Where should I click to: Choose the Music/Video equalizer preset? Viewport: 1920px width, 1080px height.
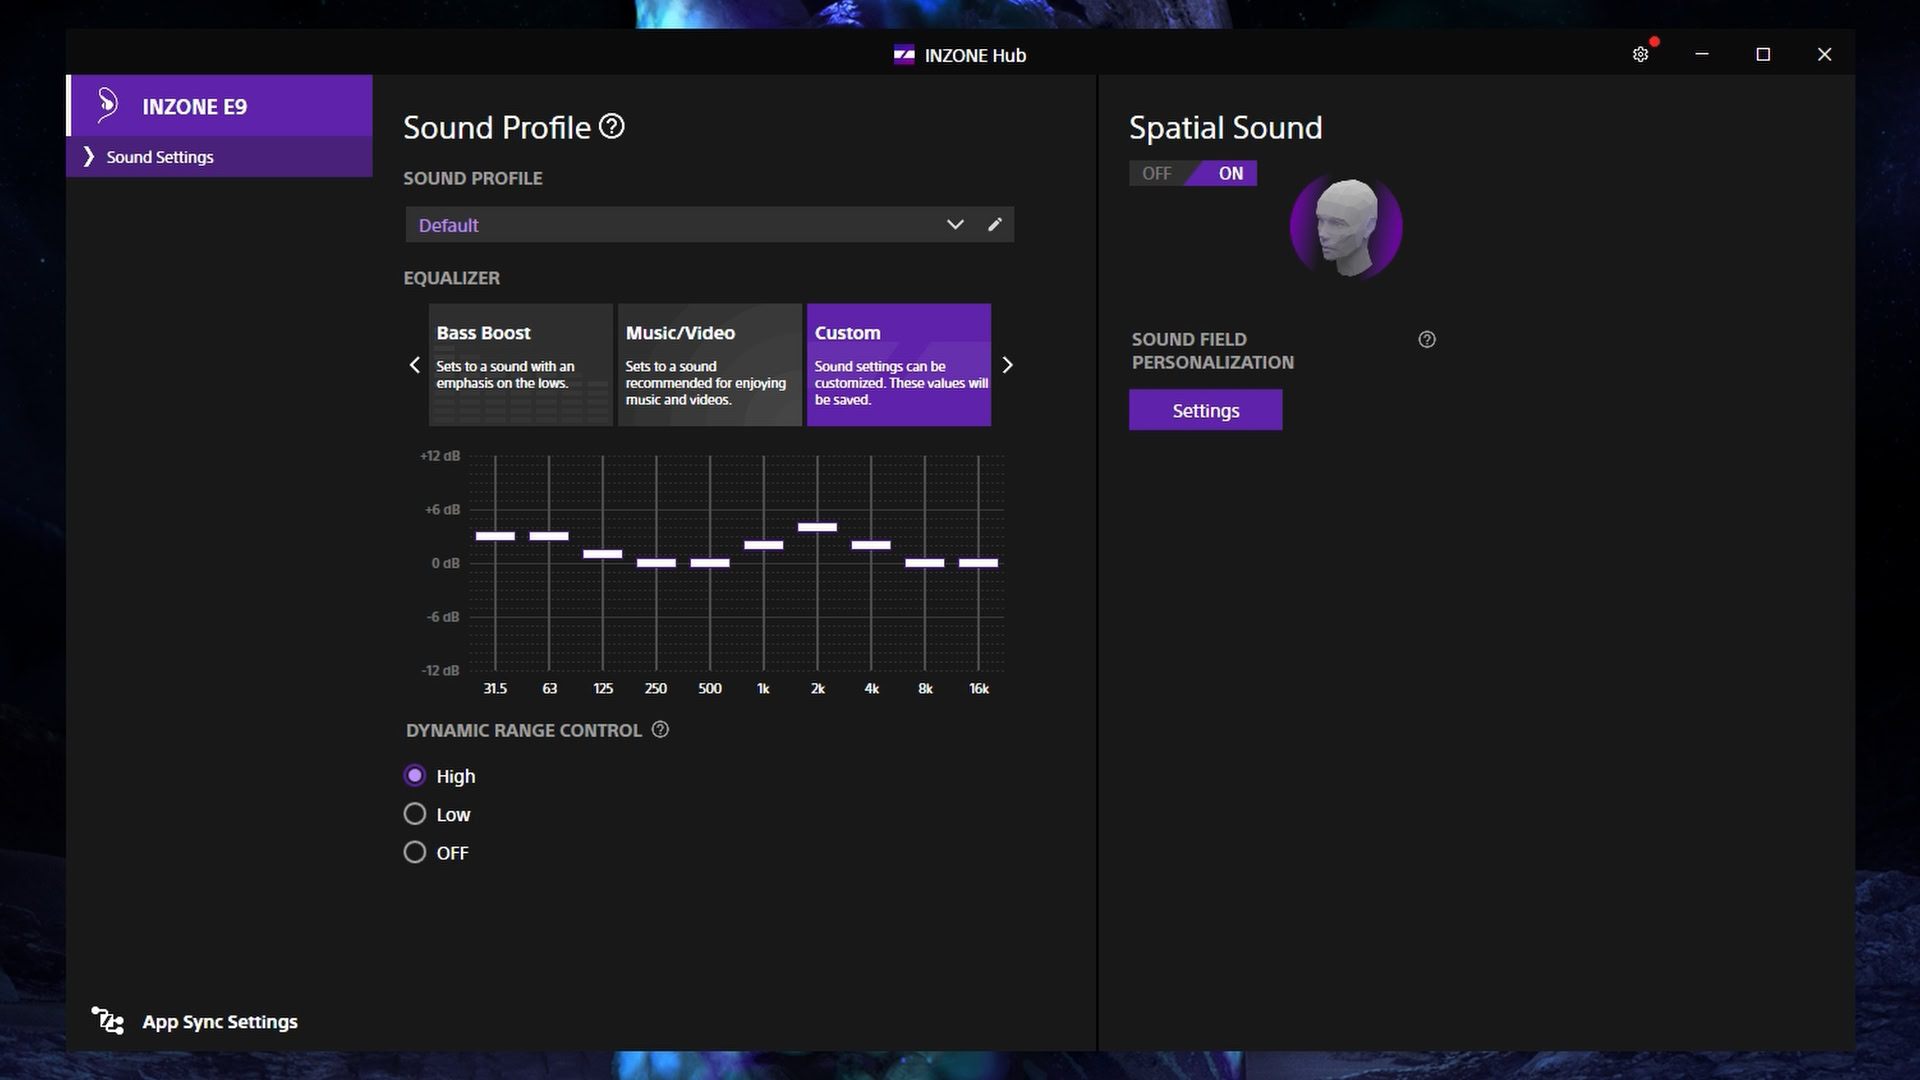[x=710, y=365]
